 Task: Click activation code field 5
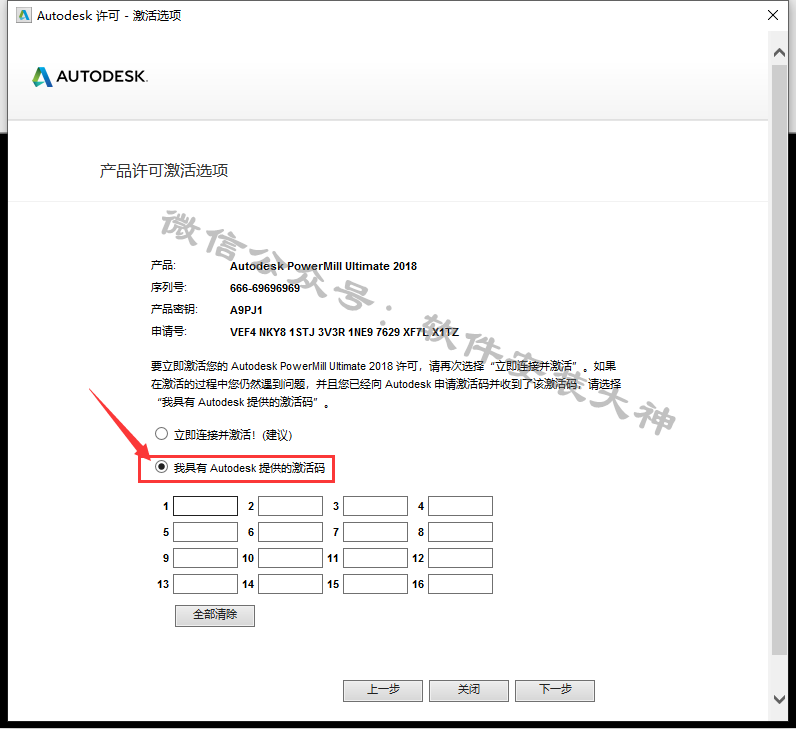click(x=206, y=532)
